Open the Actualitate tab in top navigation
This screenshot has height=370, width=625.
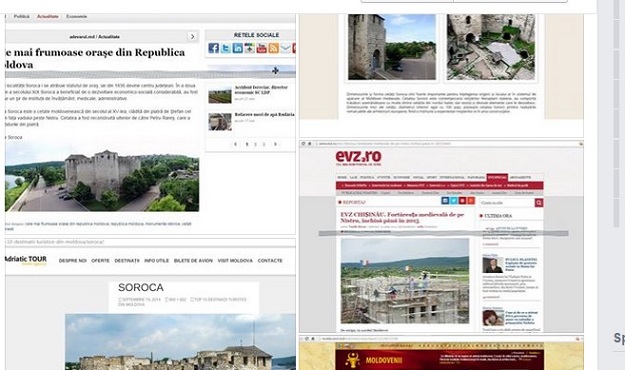[47, 16]
